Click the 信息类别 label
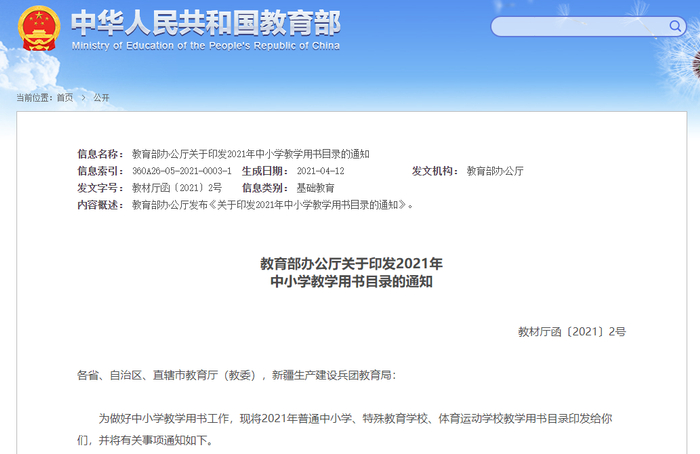 pyautogui.click(x=265, y=188)
